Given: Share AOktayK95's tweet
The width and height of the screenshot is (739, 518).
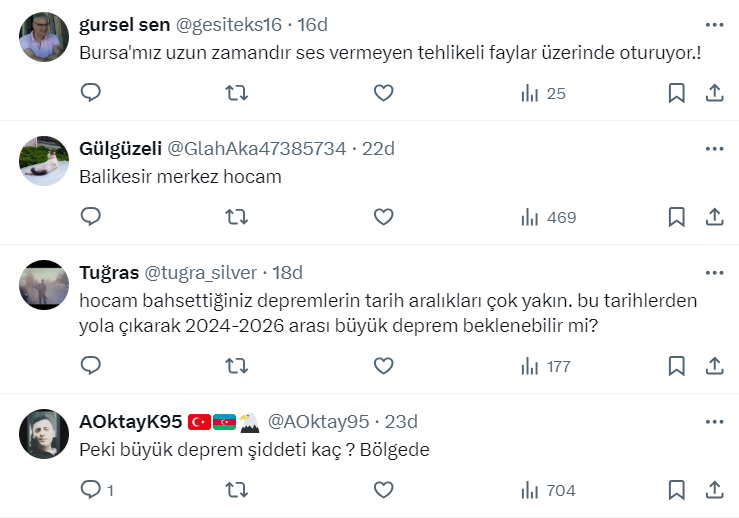Looking at the screenshot, I should (714, 490).
